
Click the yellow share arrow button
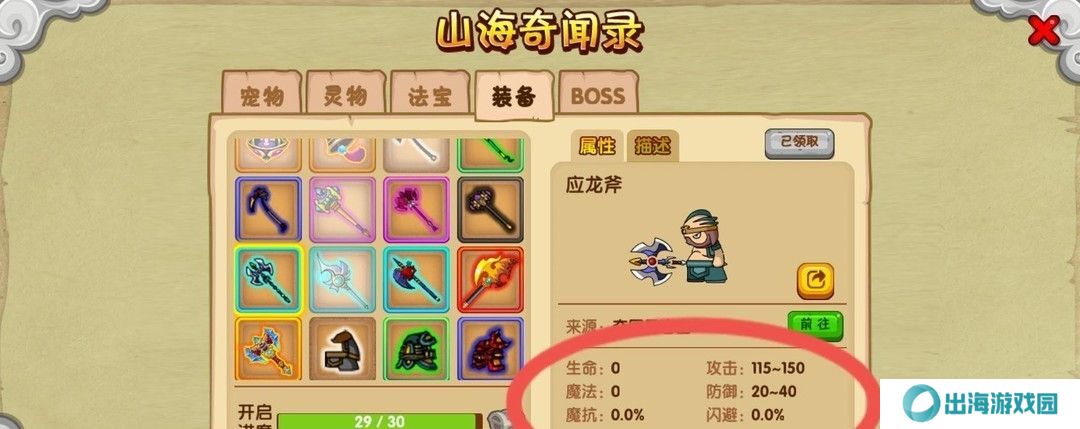point(816,280)
